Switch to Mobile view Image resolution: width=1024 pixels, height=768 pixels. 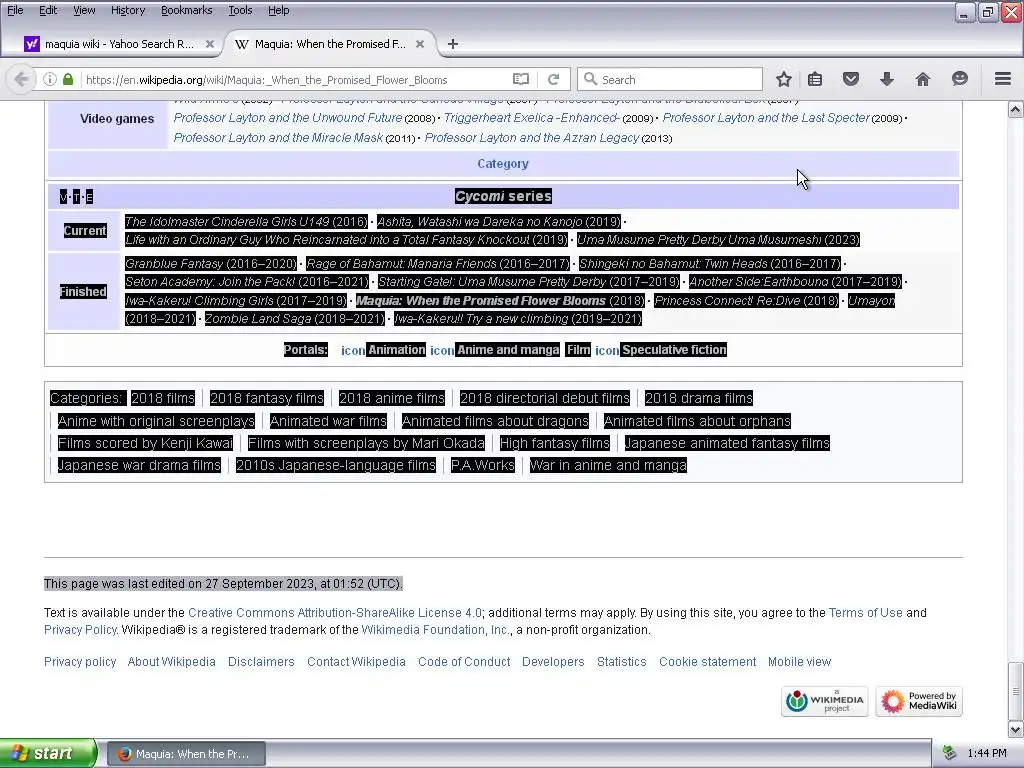(x=799, y=662)
